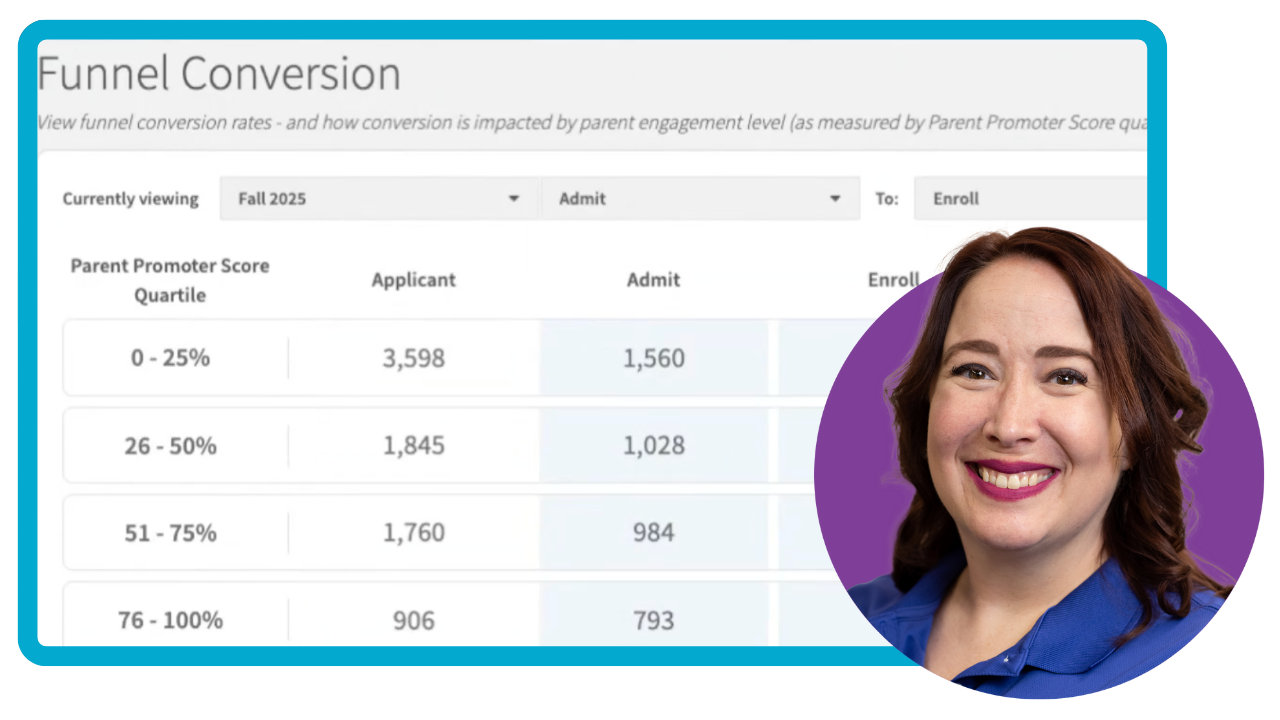Open the Enroll dropdown next to To:

(x=1030, y=198)
